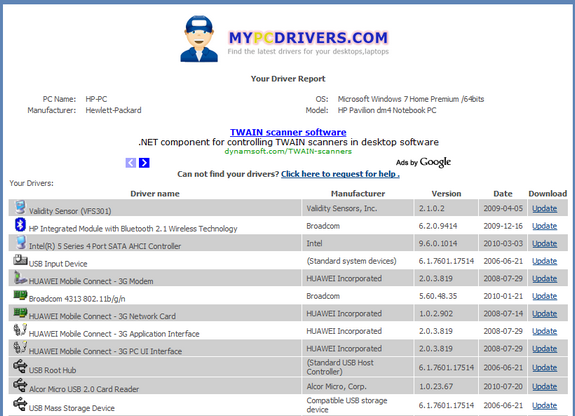This screenshot has width=575, height=416.
Task: Click the Broadcom 4313 network card icon
Action: (20, 295)
